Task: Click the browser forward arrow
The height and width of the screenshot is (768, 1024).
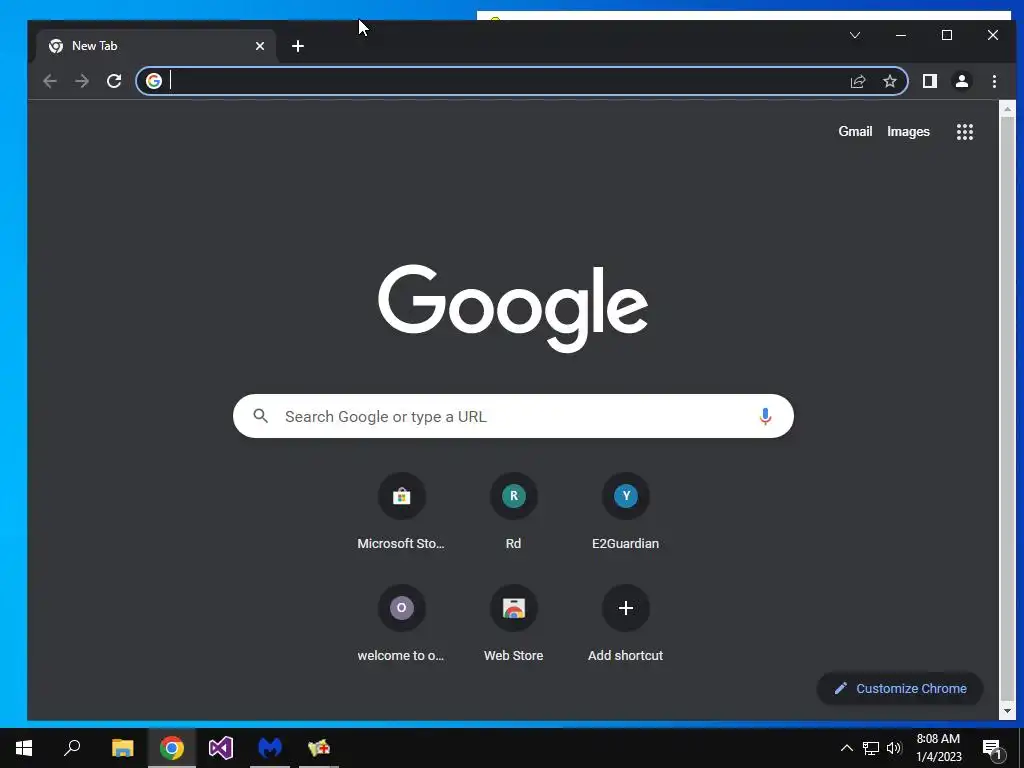Action: tap(82, 81)
